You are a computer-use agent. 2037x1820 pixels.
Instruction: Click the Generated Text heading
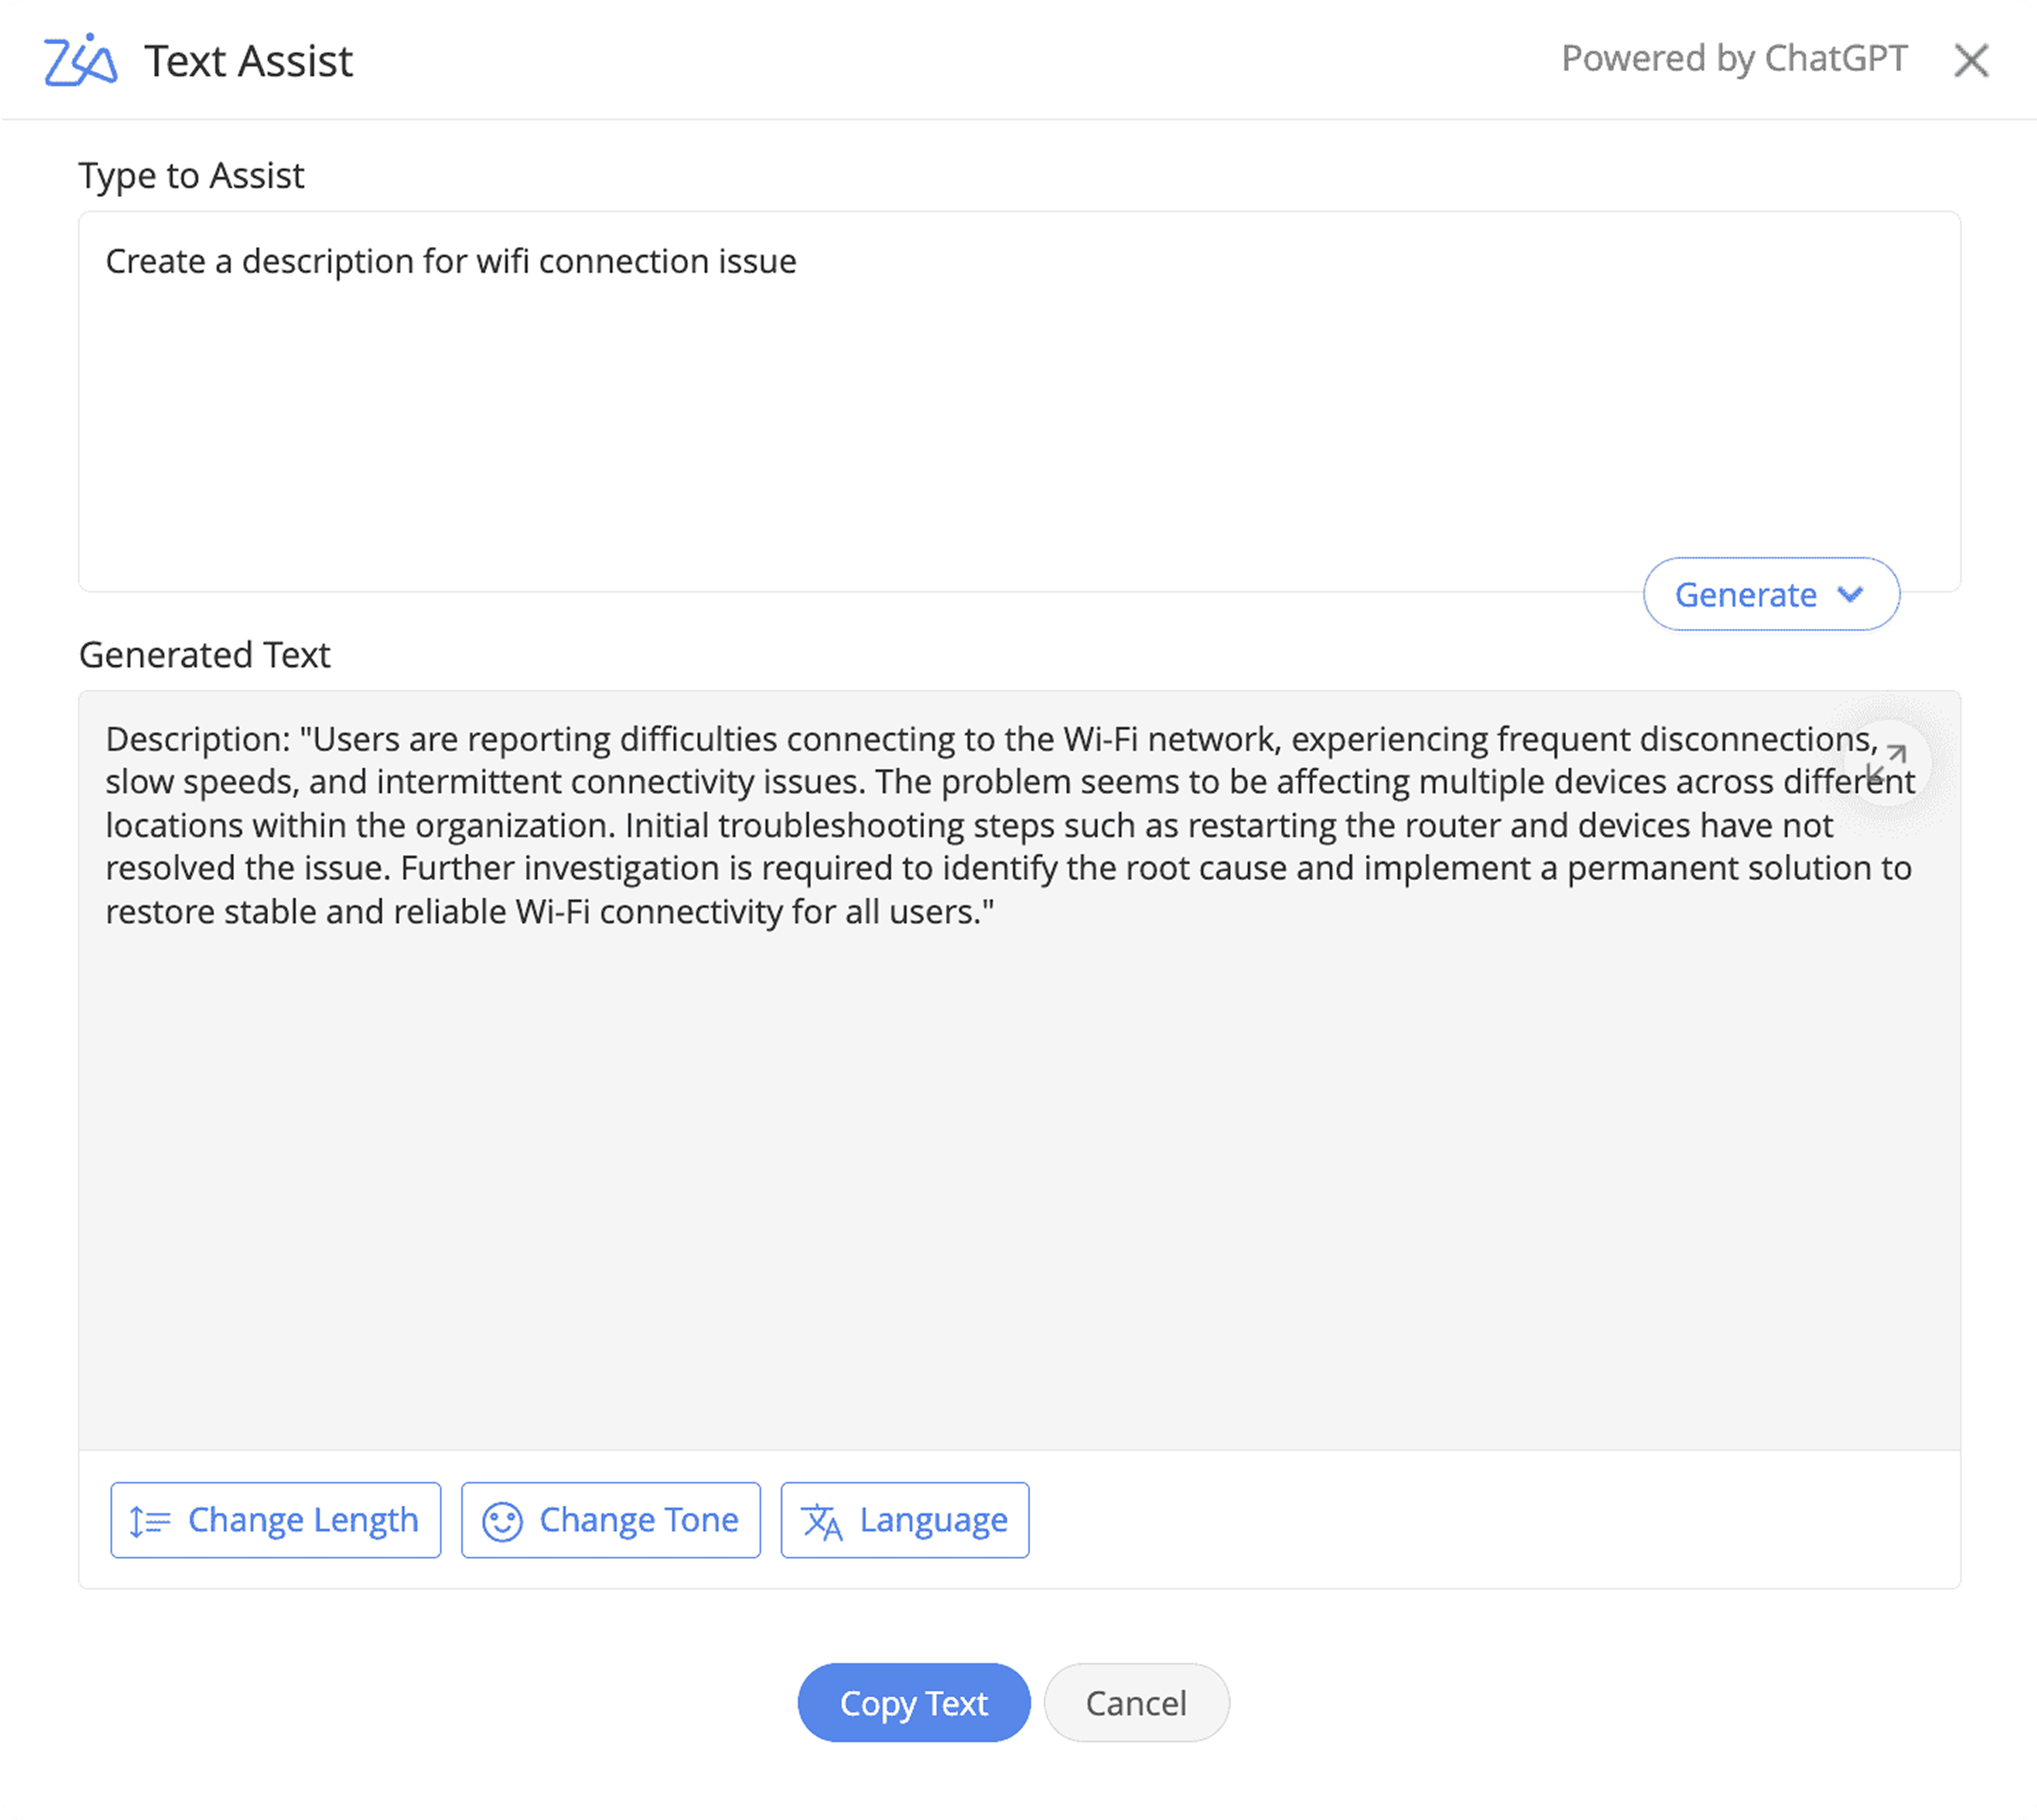(x=204, y=655)
